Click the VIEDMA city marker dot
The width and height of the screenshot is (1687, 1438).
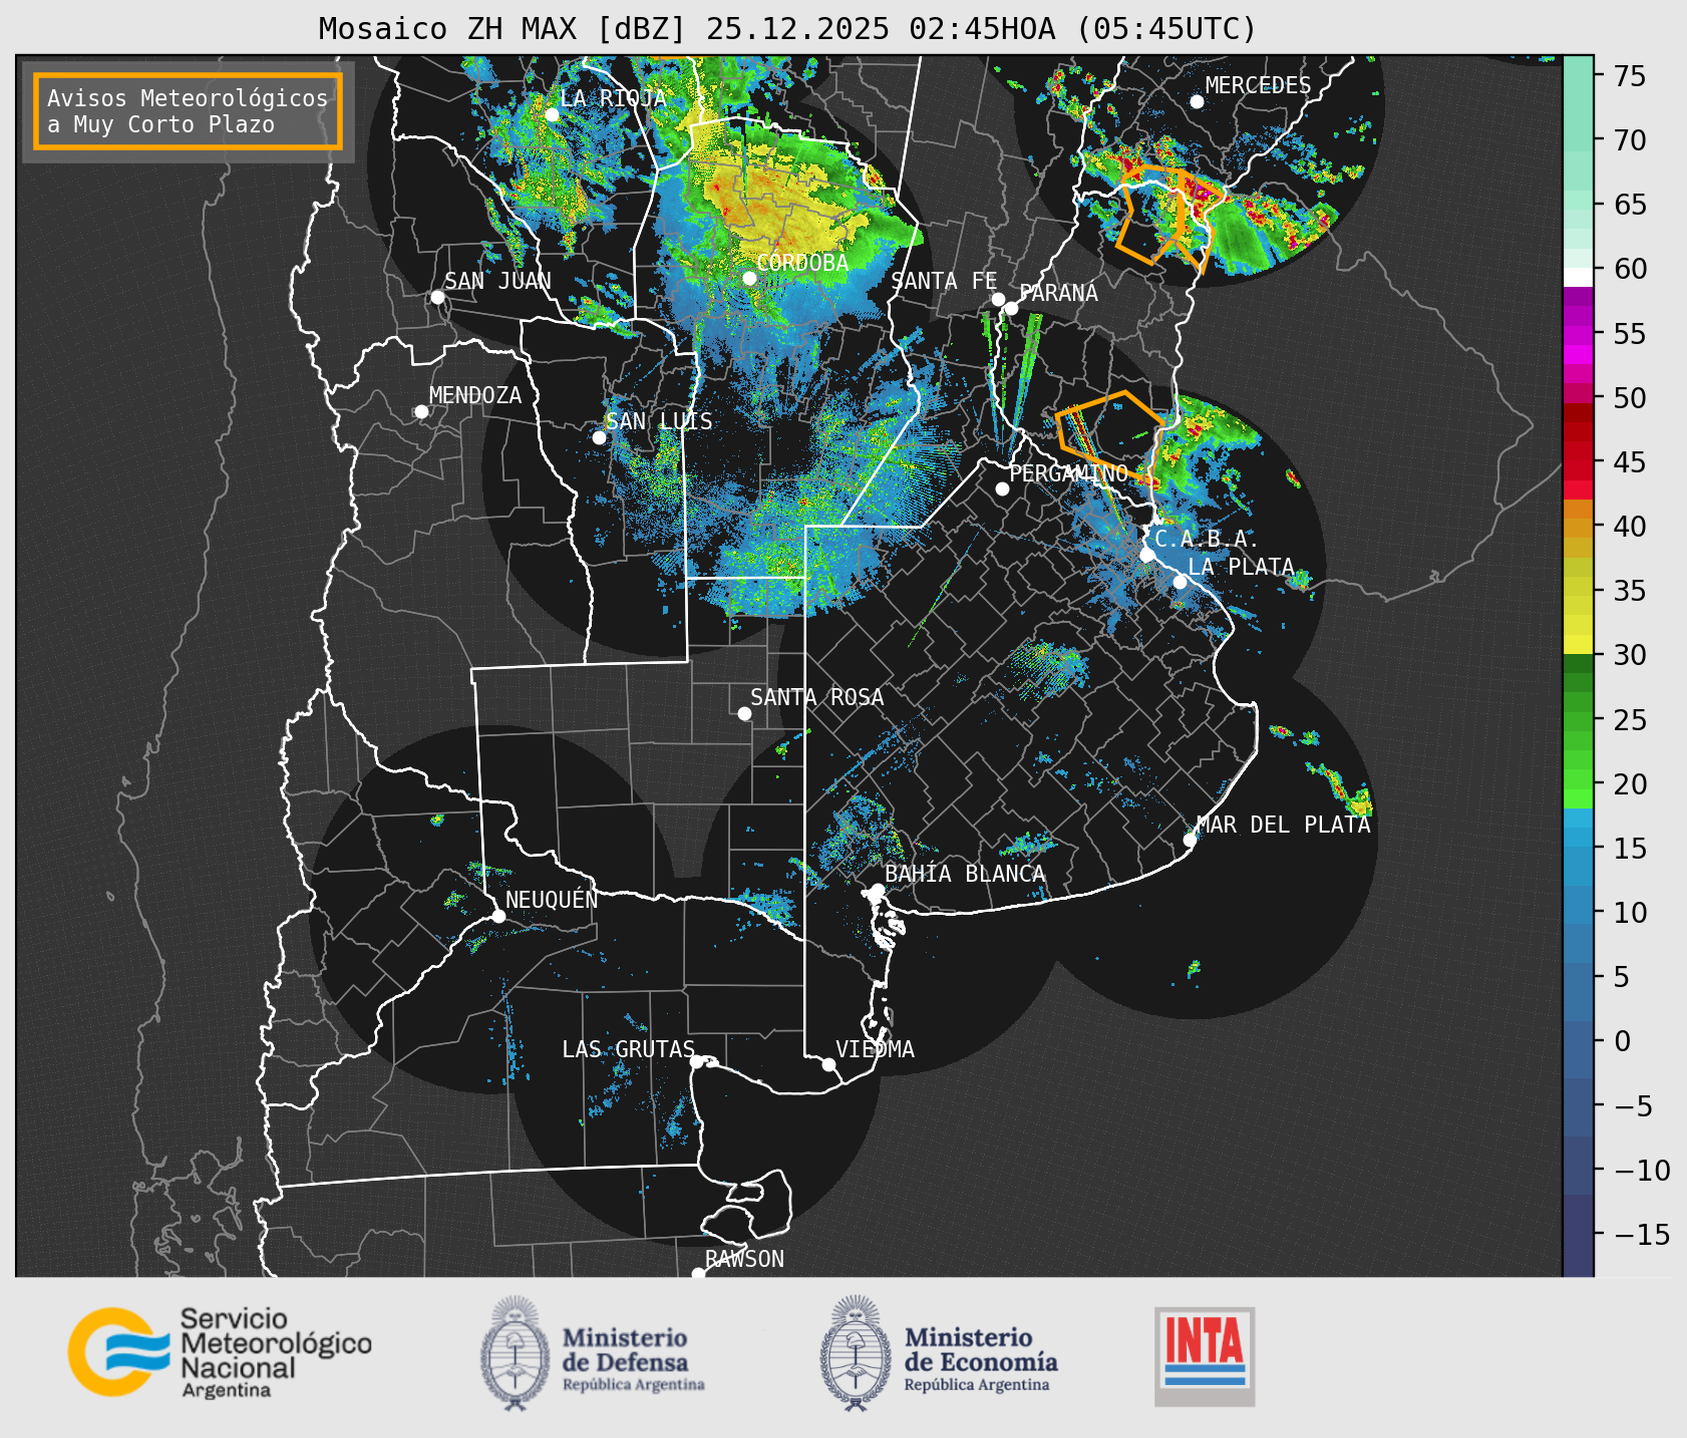pos(829,1064)
